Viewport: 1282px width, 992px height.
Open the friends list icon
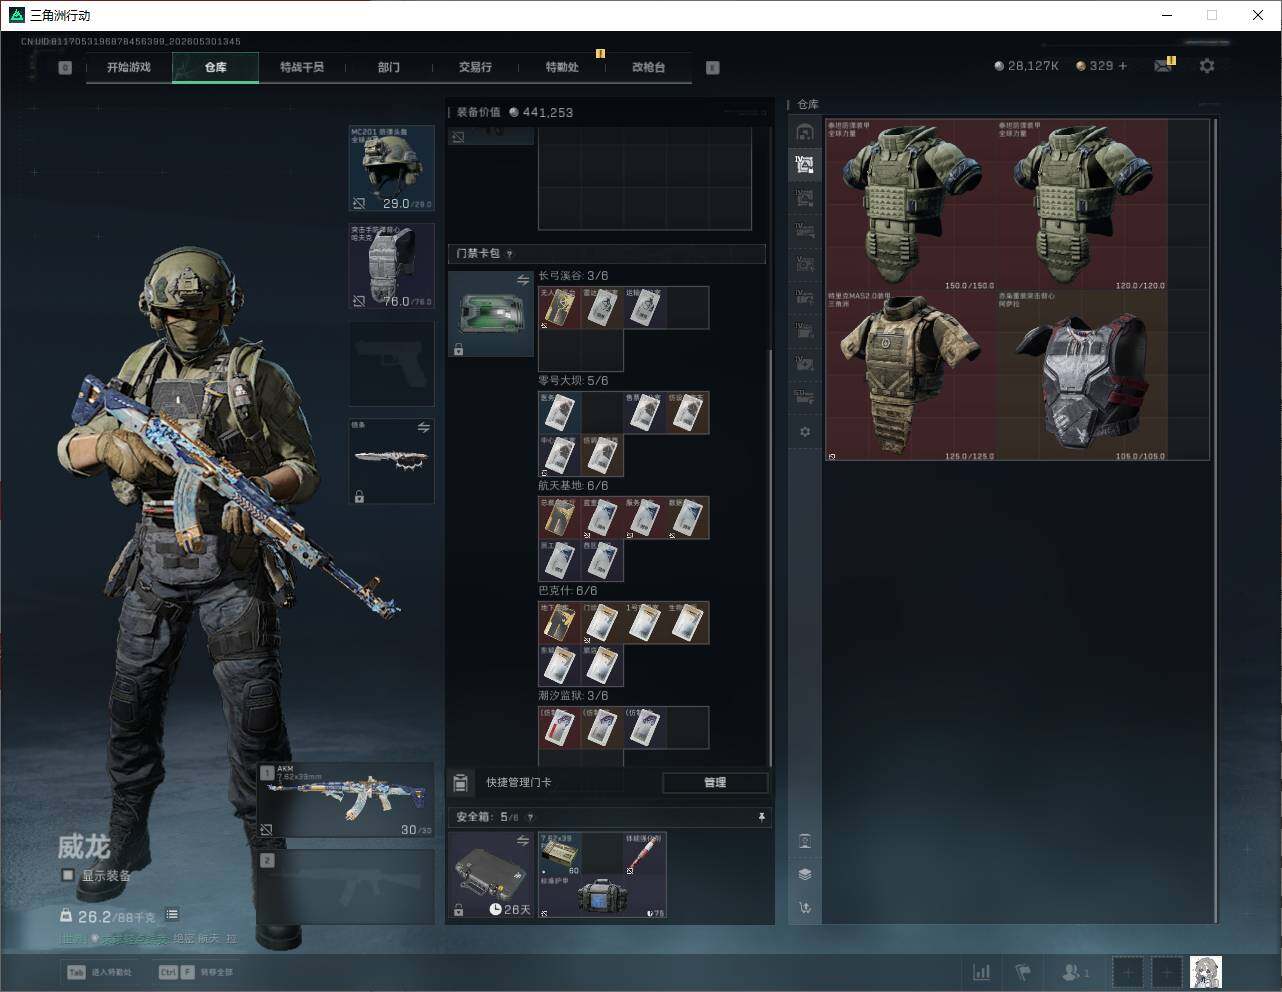click(x=1075, y=972)
